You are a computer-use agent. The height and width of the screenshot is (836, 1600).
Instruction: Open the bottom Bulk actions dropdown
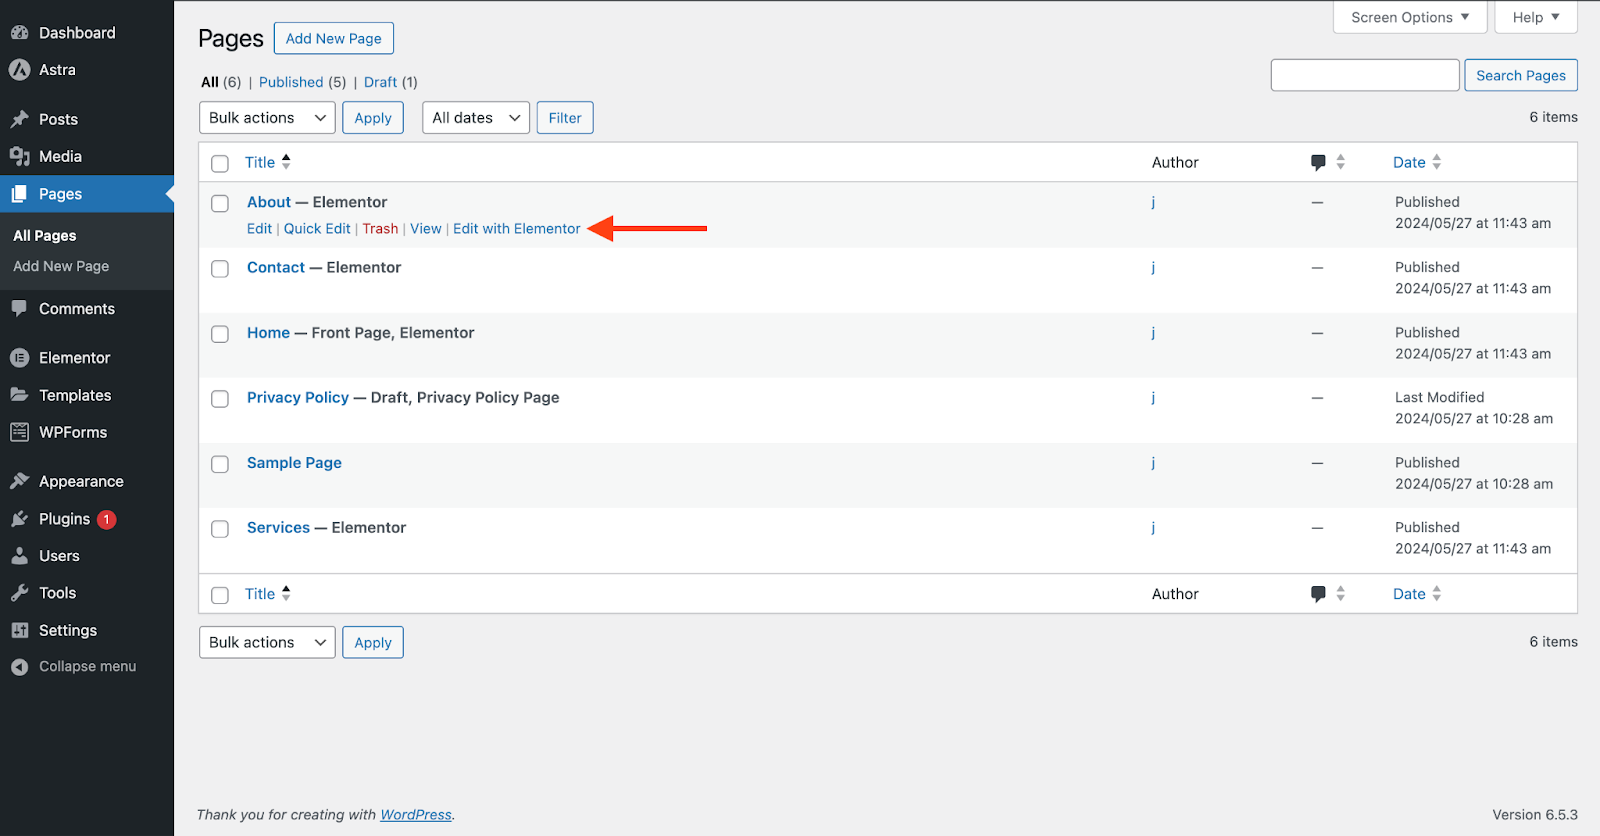[x=267, y=642]
